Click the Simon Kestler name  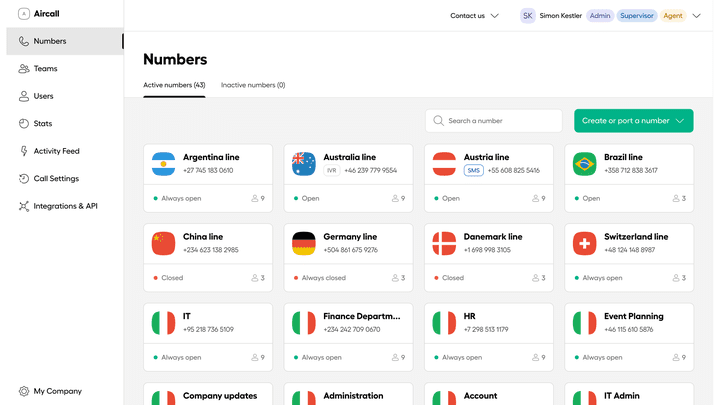[560, 16]
